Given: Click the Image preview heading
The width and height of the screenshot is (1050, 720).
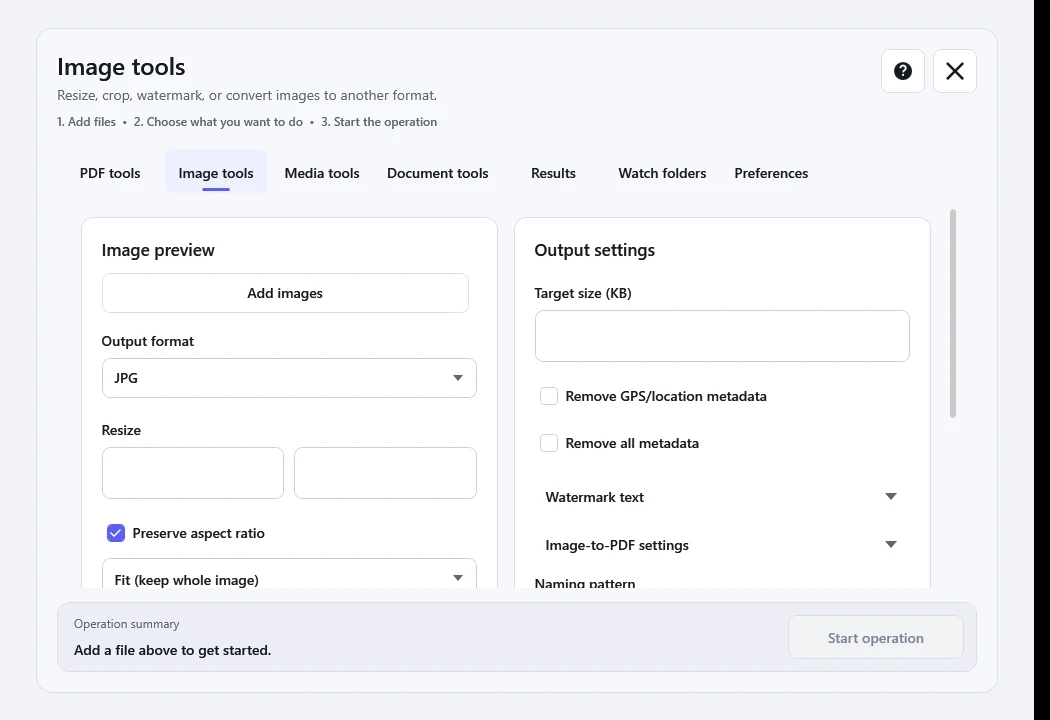Looking at the screenshot, I should pyautogui.click(x=158, y=250).
